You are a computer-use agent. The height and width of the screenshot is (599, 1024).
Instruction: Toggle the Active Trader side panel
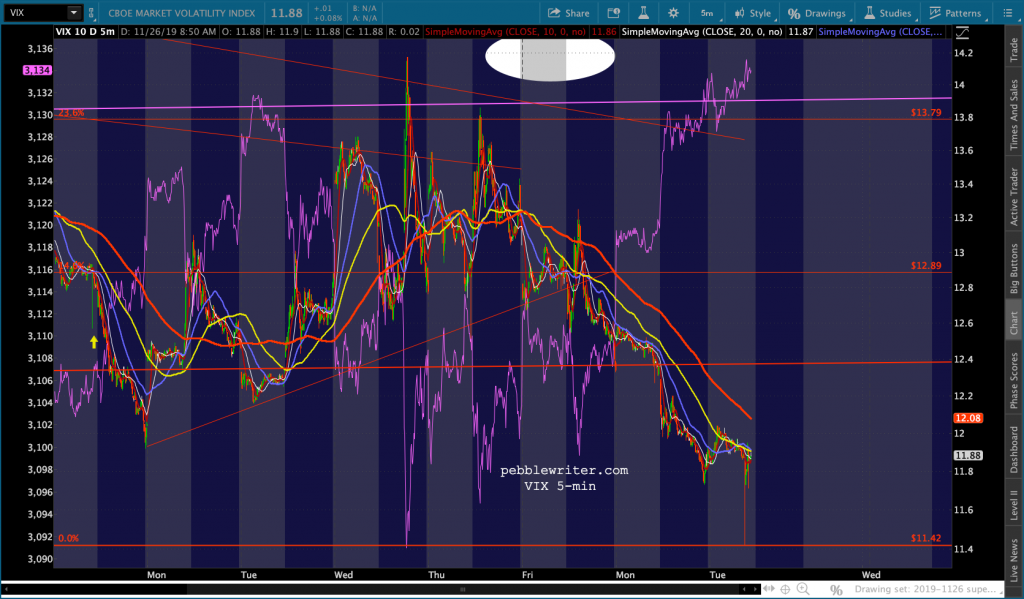click(1014, 199)
